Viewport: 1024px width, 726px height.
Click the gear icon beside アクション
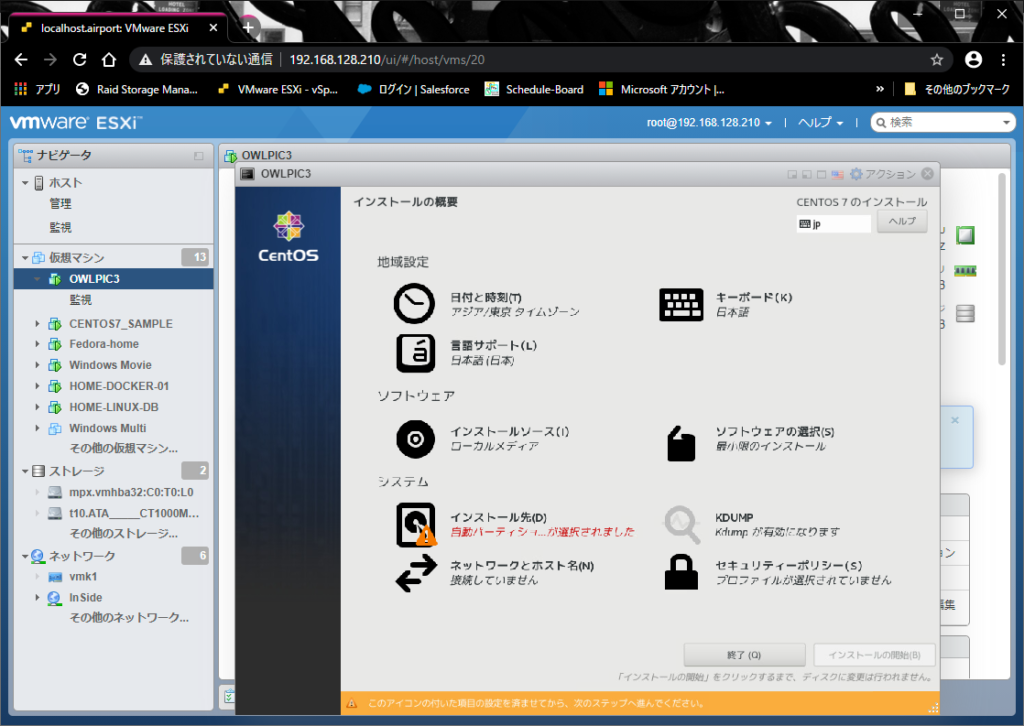pos(856,174)
